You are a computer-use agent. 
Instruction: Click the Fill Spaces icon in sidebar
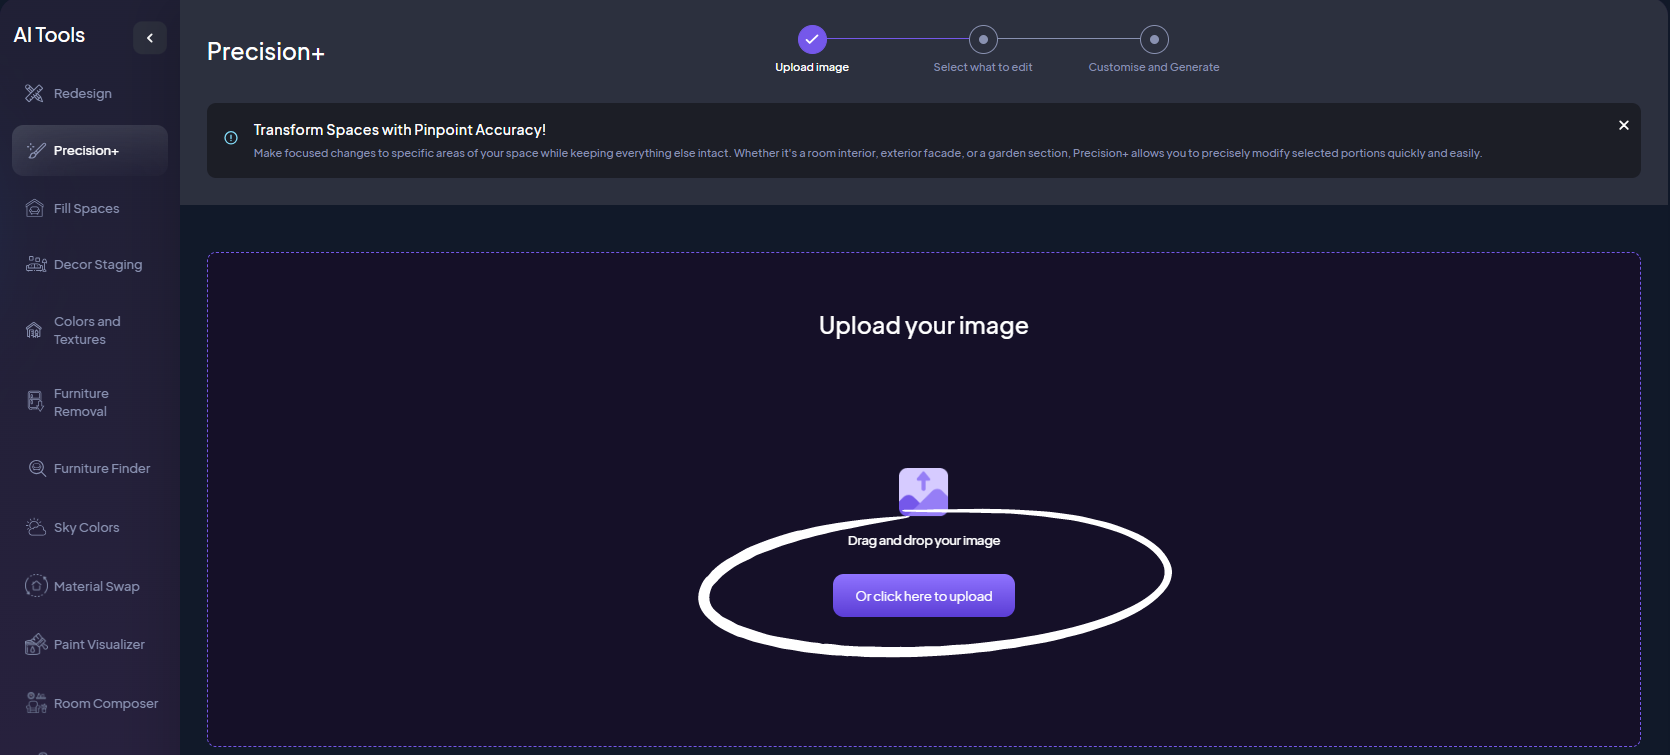34,208
